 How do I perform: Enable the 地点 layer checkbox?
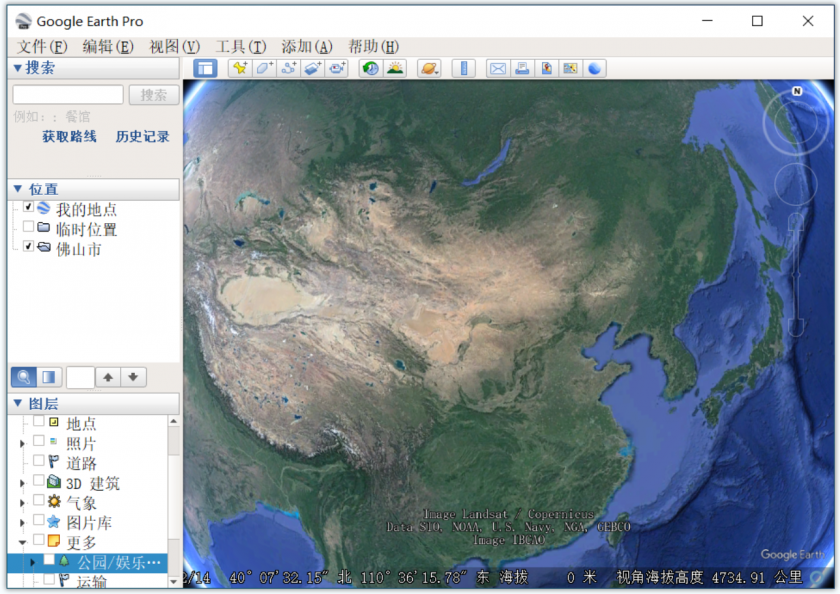[39, 422]
